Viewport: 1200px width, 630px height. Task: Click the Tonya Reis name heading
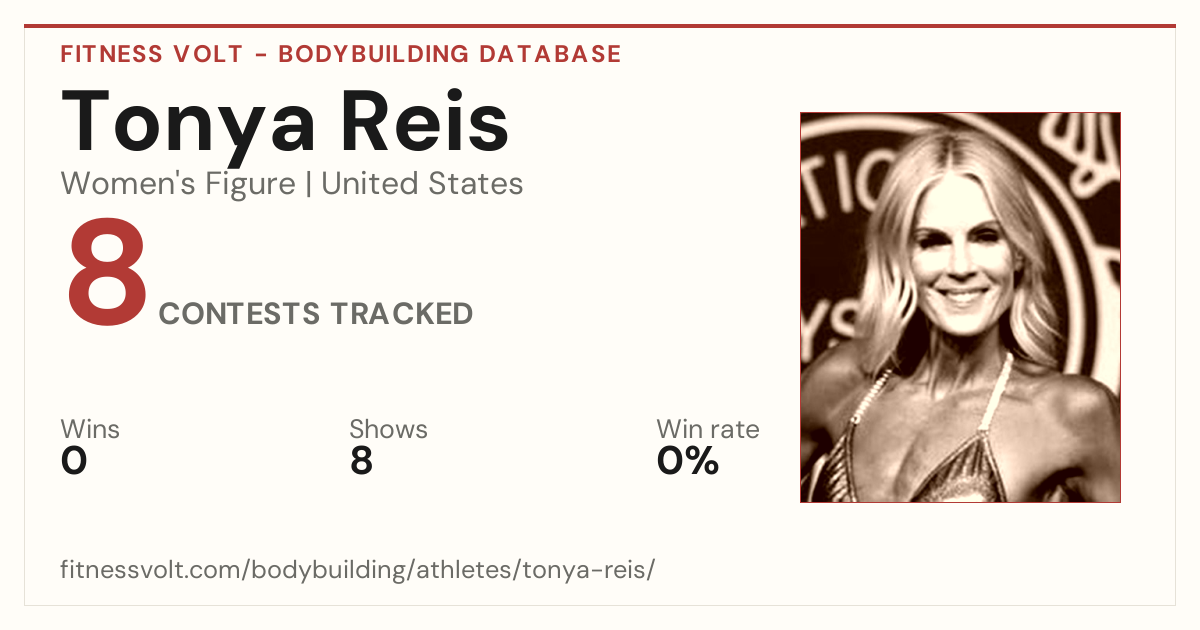285,122
